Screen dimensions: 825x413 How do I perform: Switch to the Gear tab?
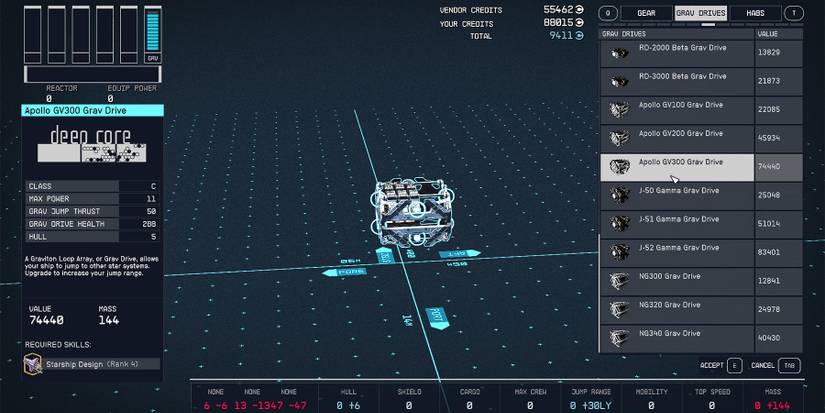click(646, 13)
